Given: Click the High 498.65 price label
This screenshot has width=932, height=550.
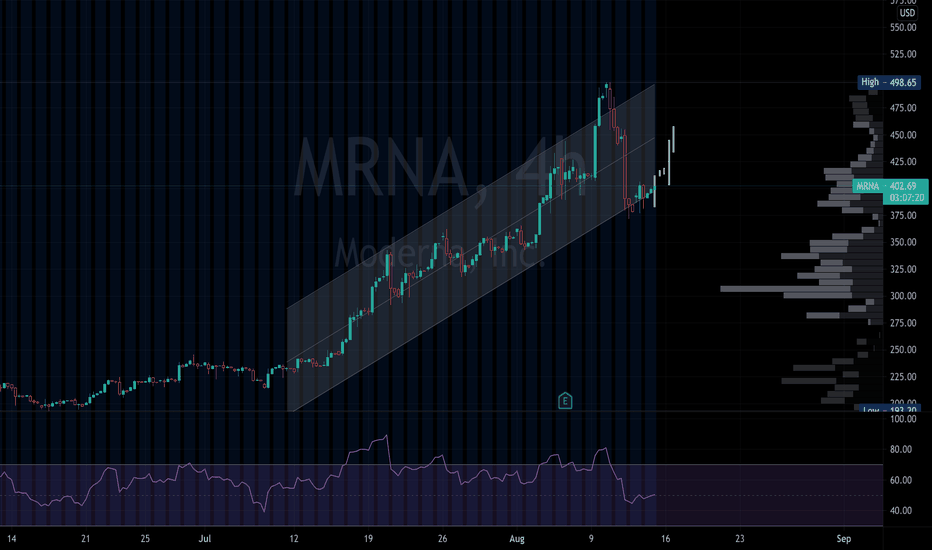Looking at the screenshot, I should point(889,82).
